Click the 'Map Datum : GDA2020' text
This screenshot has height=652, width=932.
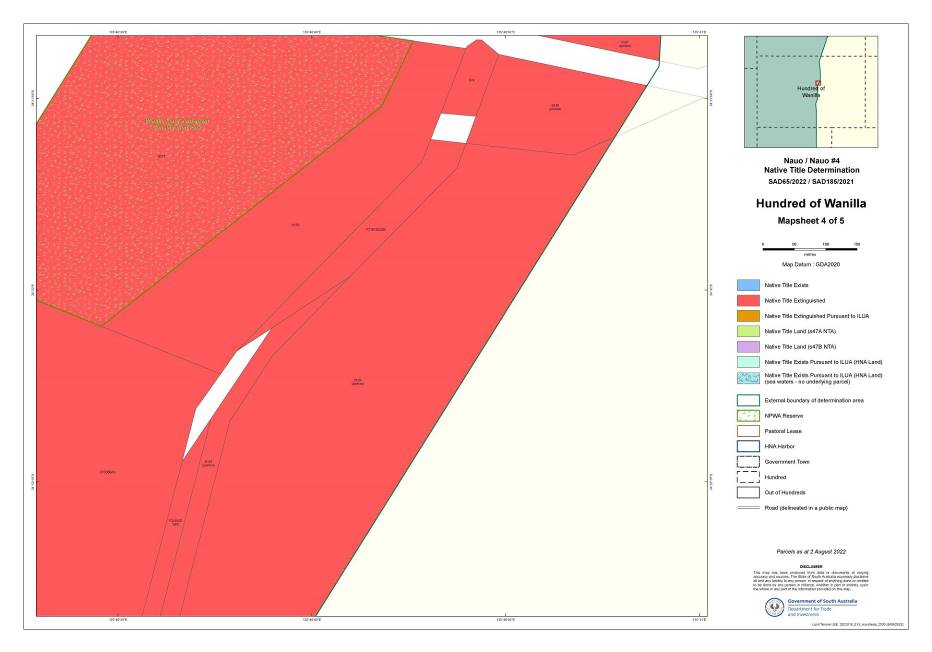[811, 264]
